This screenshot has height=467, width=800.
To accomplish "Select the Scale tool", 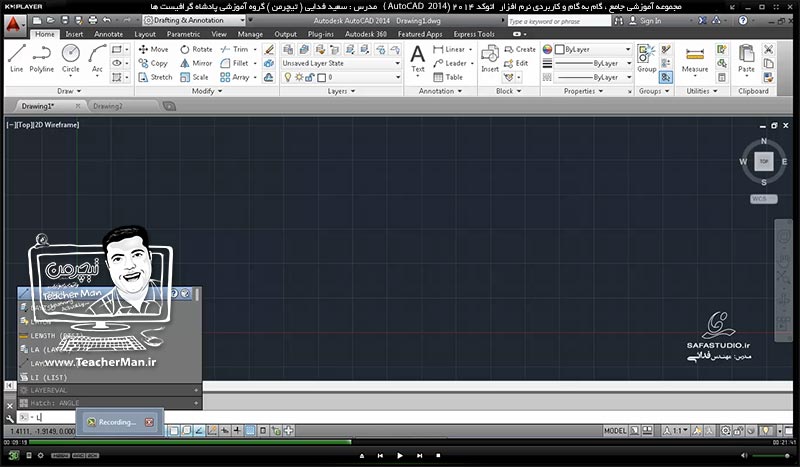I will click(194, 77).
